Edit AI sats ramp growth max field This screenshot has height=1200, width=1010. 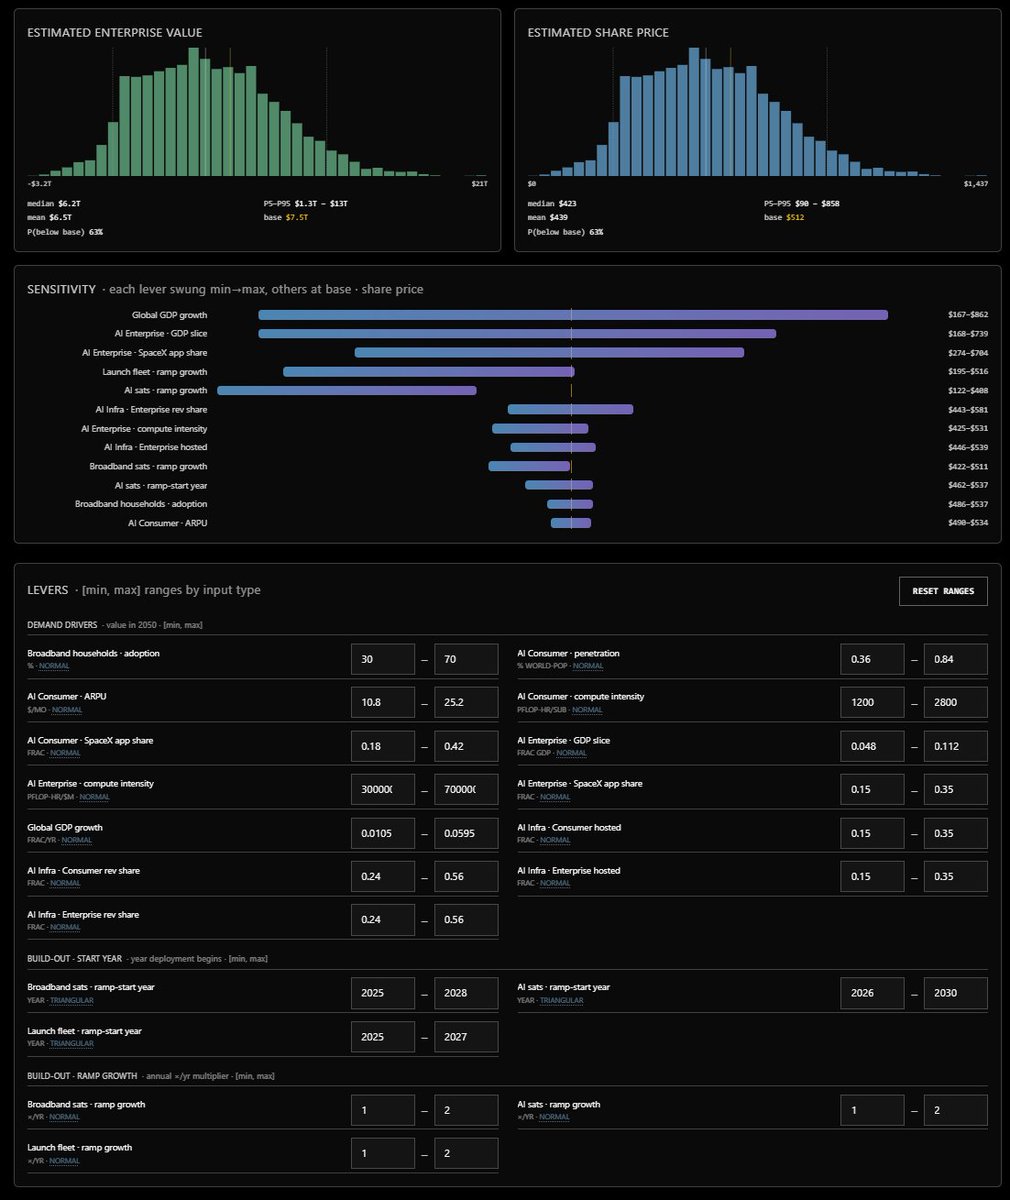point(956,1110)
